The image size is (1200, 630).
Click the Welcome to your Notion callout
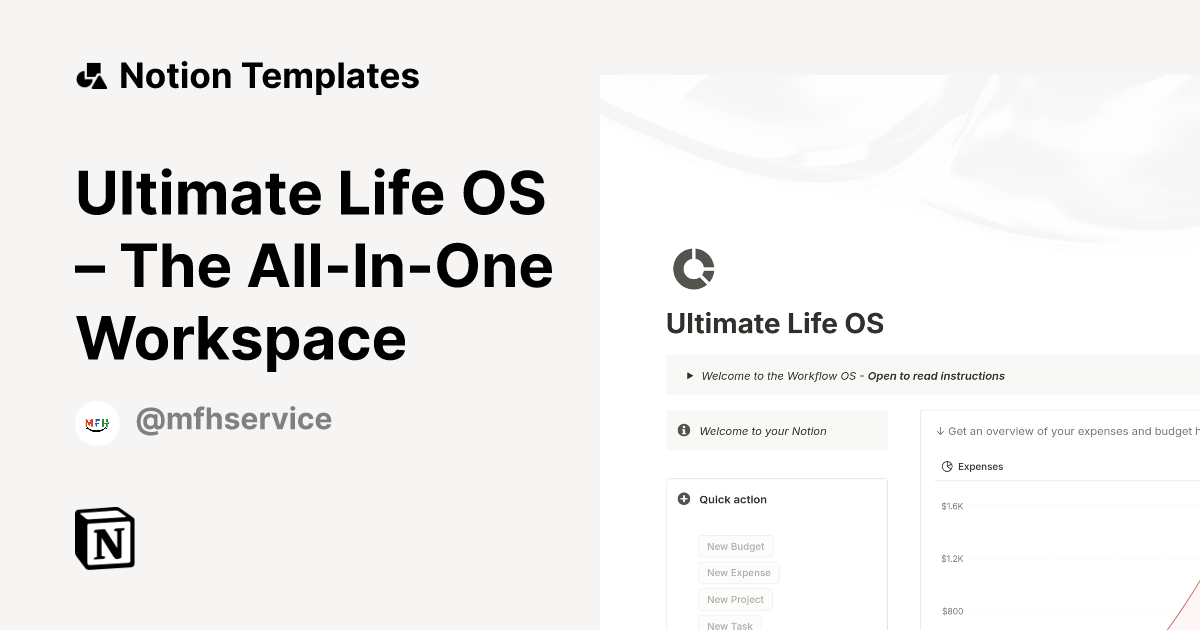pyautogui.click(x=765, y=430)
